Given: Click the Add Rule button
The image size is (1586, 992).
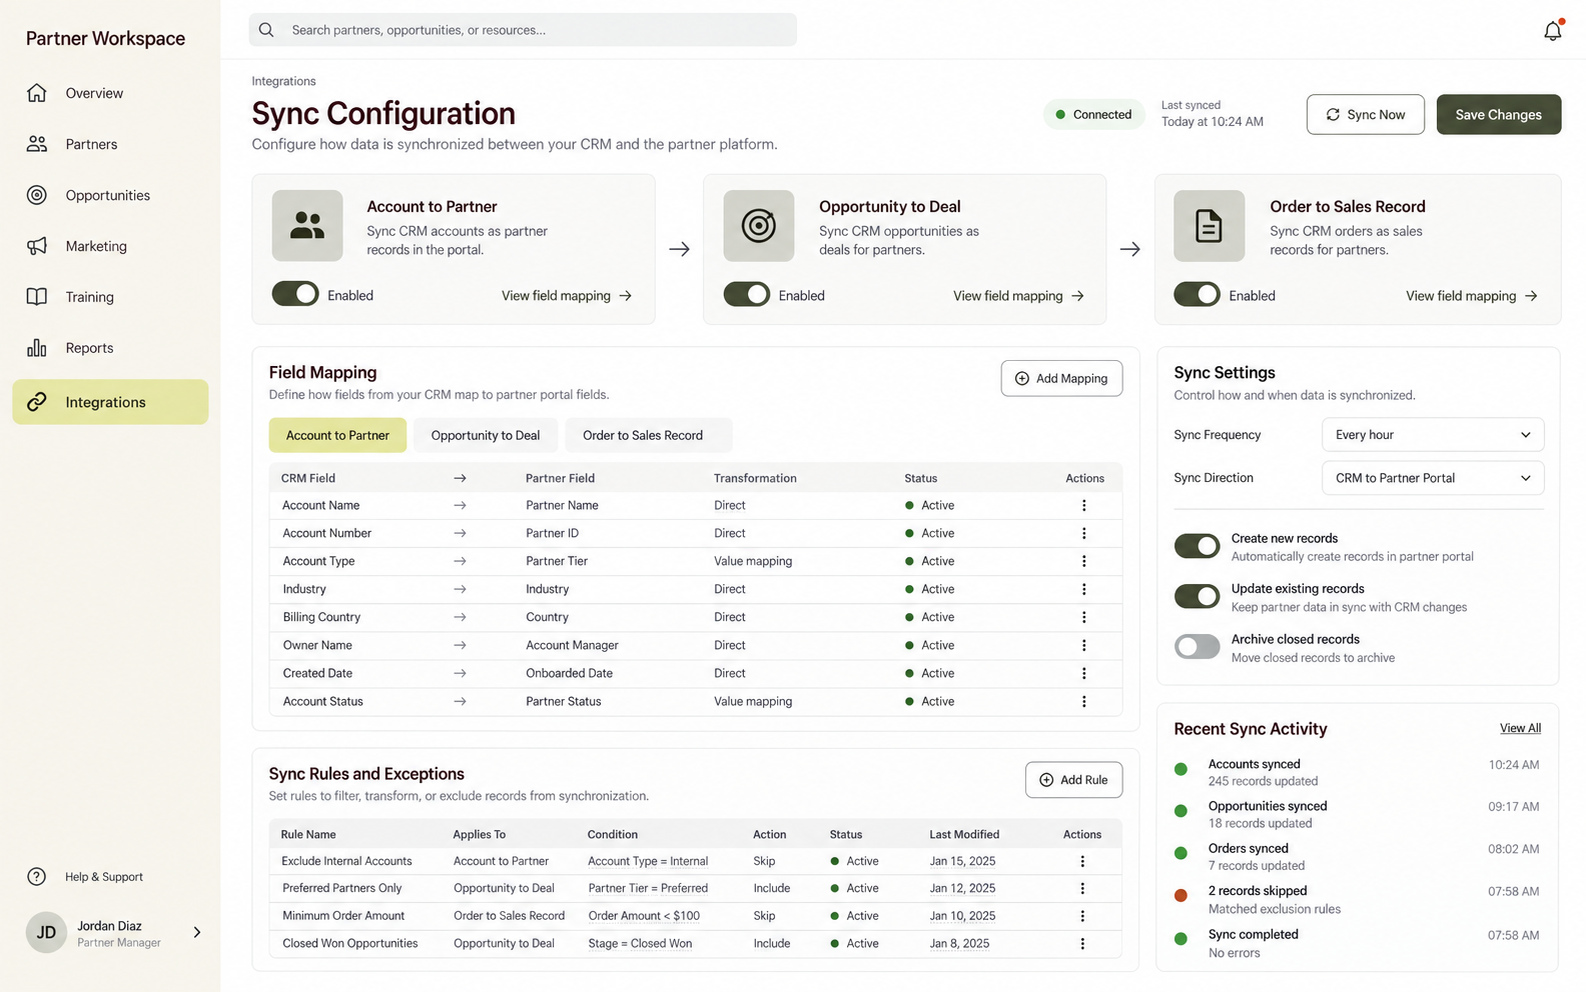Looking at the screenshot, I should (1074, 780).
